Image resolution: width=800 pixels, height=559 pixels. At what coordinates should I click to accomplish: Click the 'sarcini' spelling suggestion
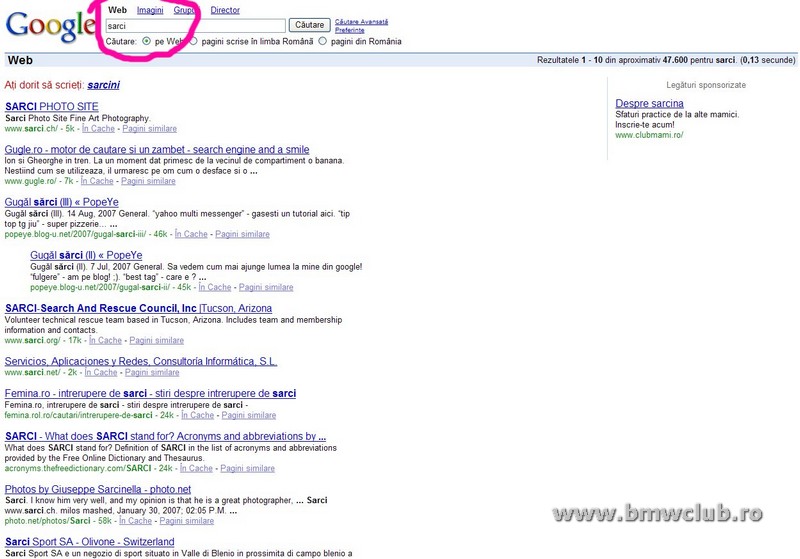[104, 85]
